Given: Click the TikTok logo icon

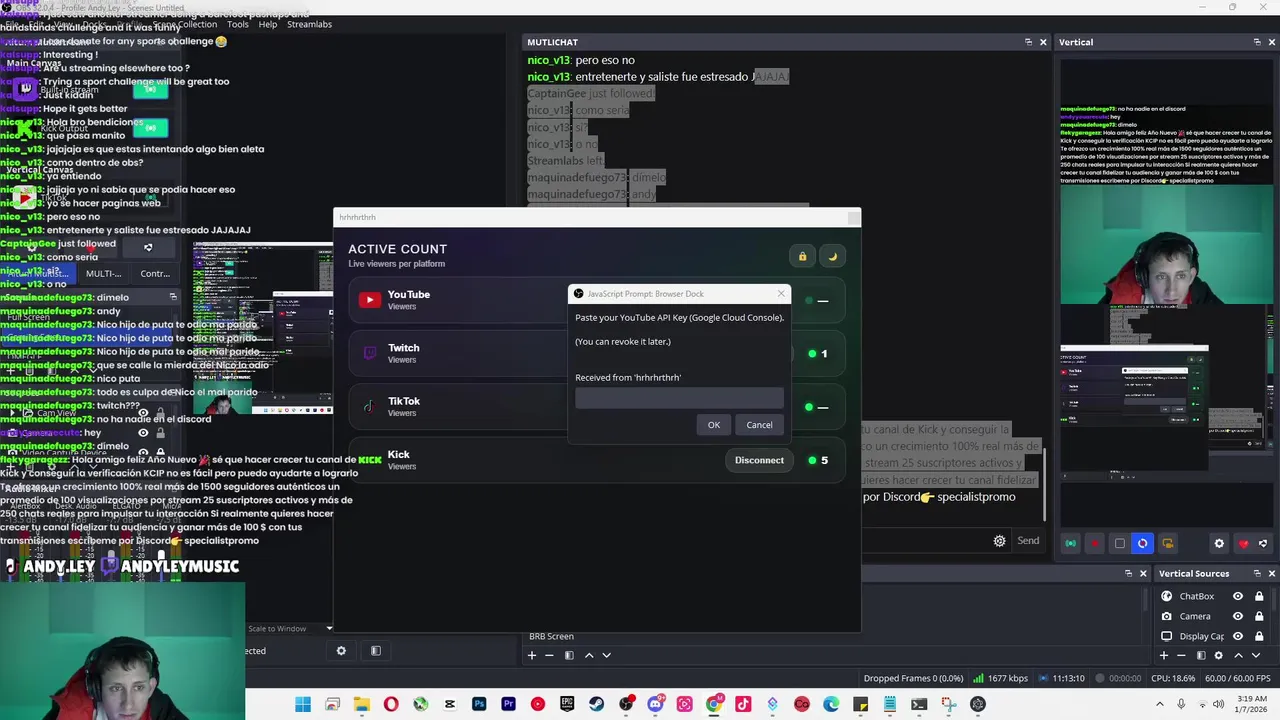Looking at the screenshot, I should click(x=370, y=407).
